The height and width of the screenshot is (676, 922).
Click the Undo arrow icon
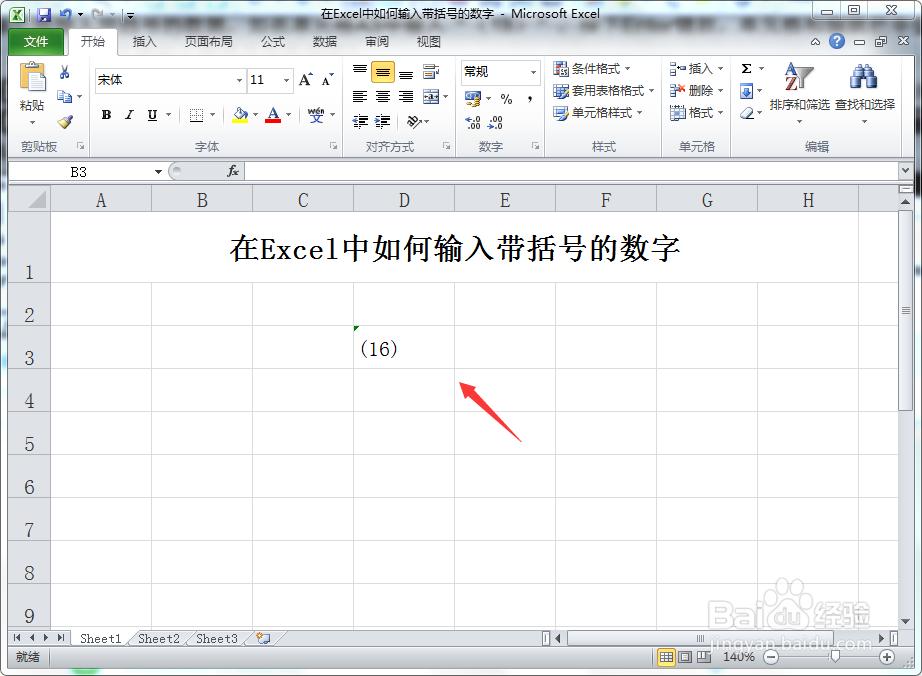click(x=65, y=14)
